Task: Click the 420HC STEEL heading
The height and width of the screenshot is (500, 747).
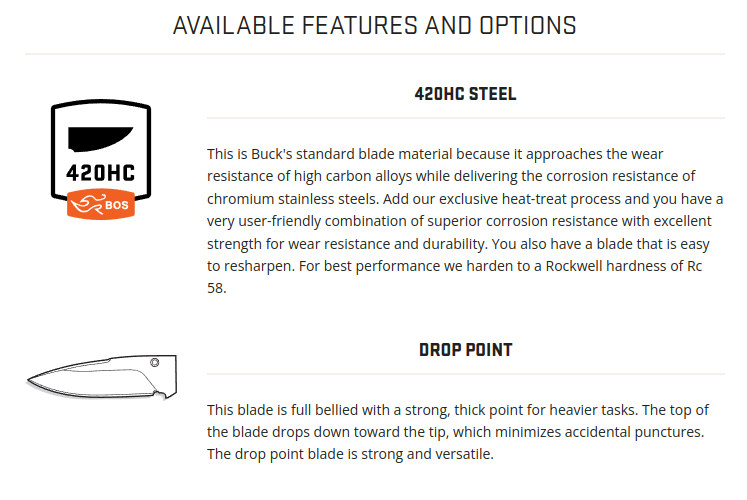Action: pos(465,94)
